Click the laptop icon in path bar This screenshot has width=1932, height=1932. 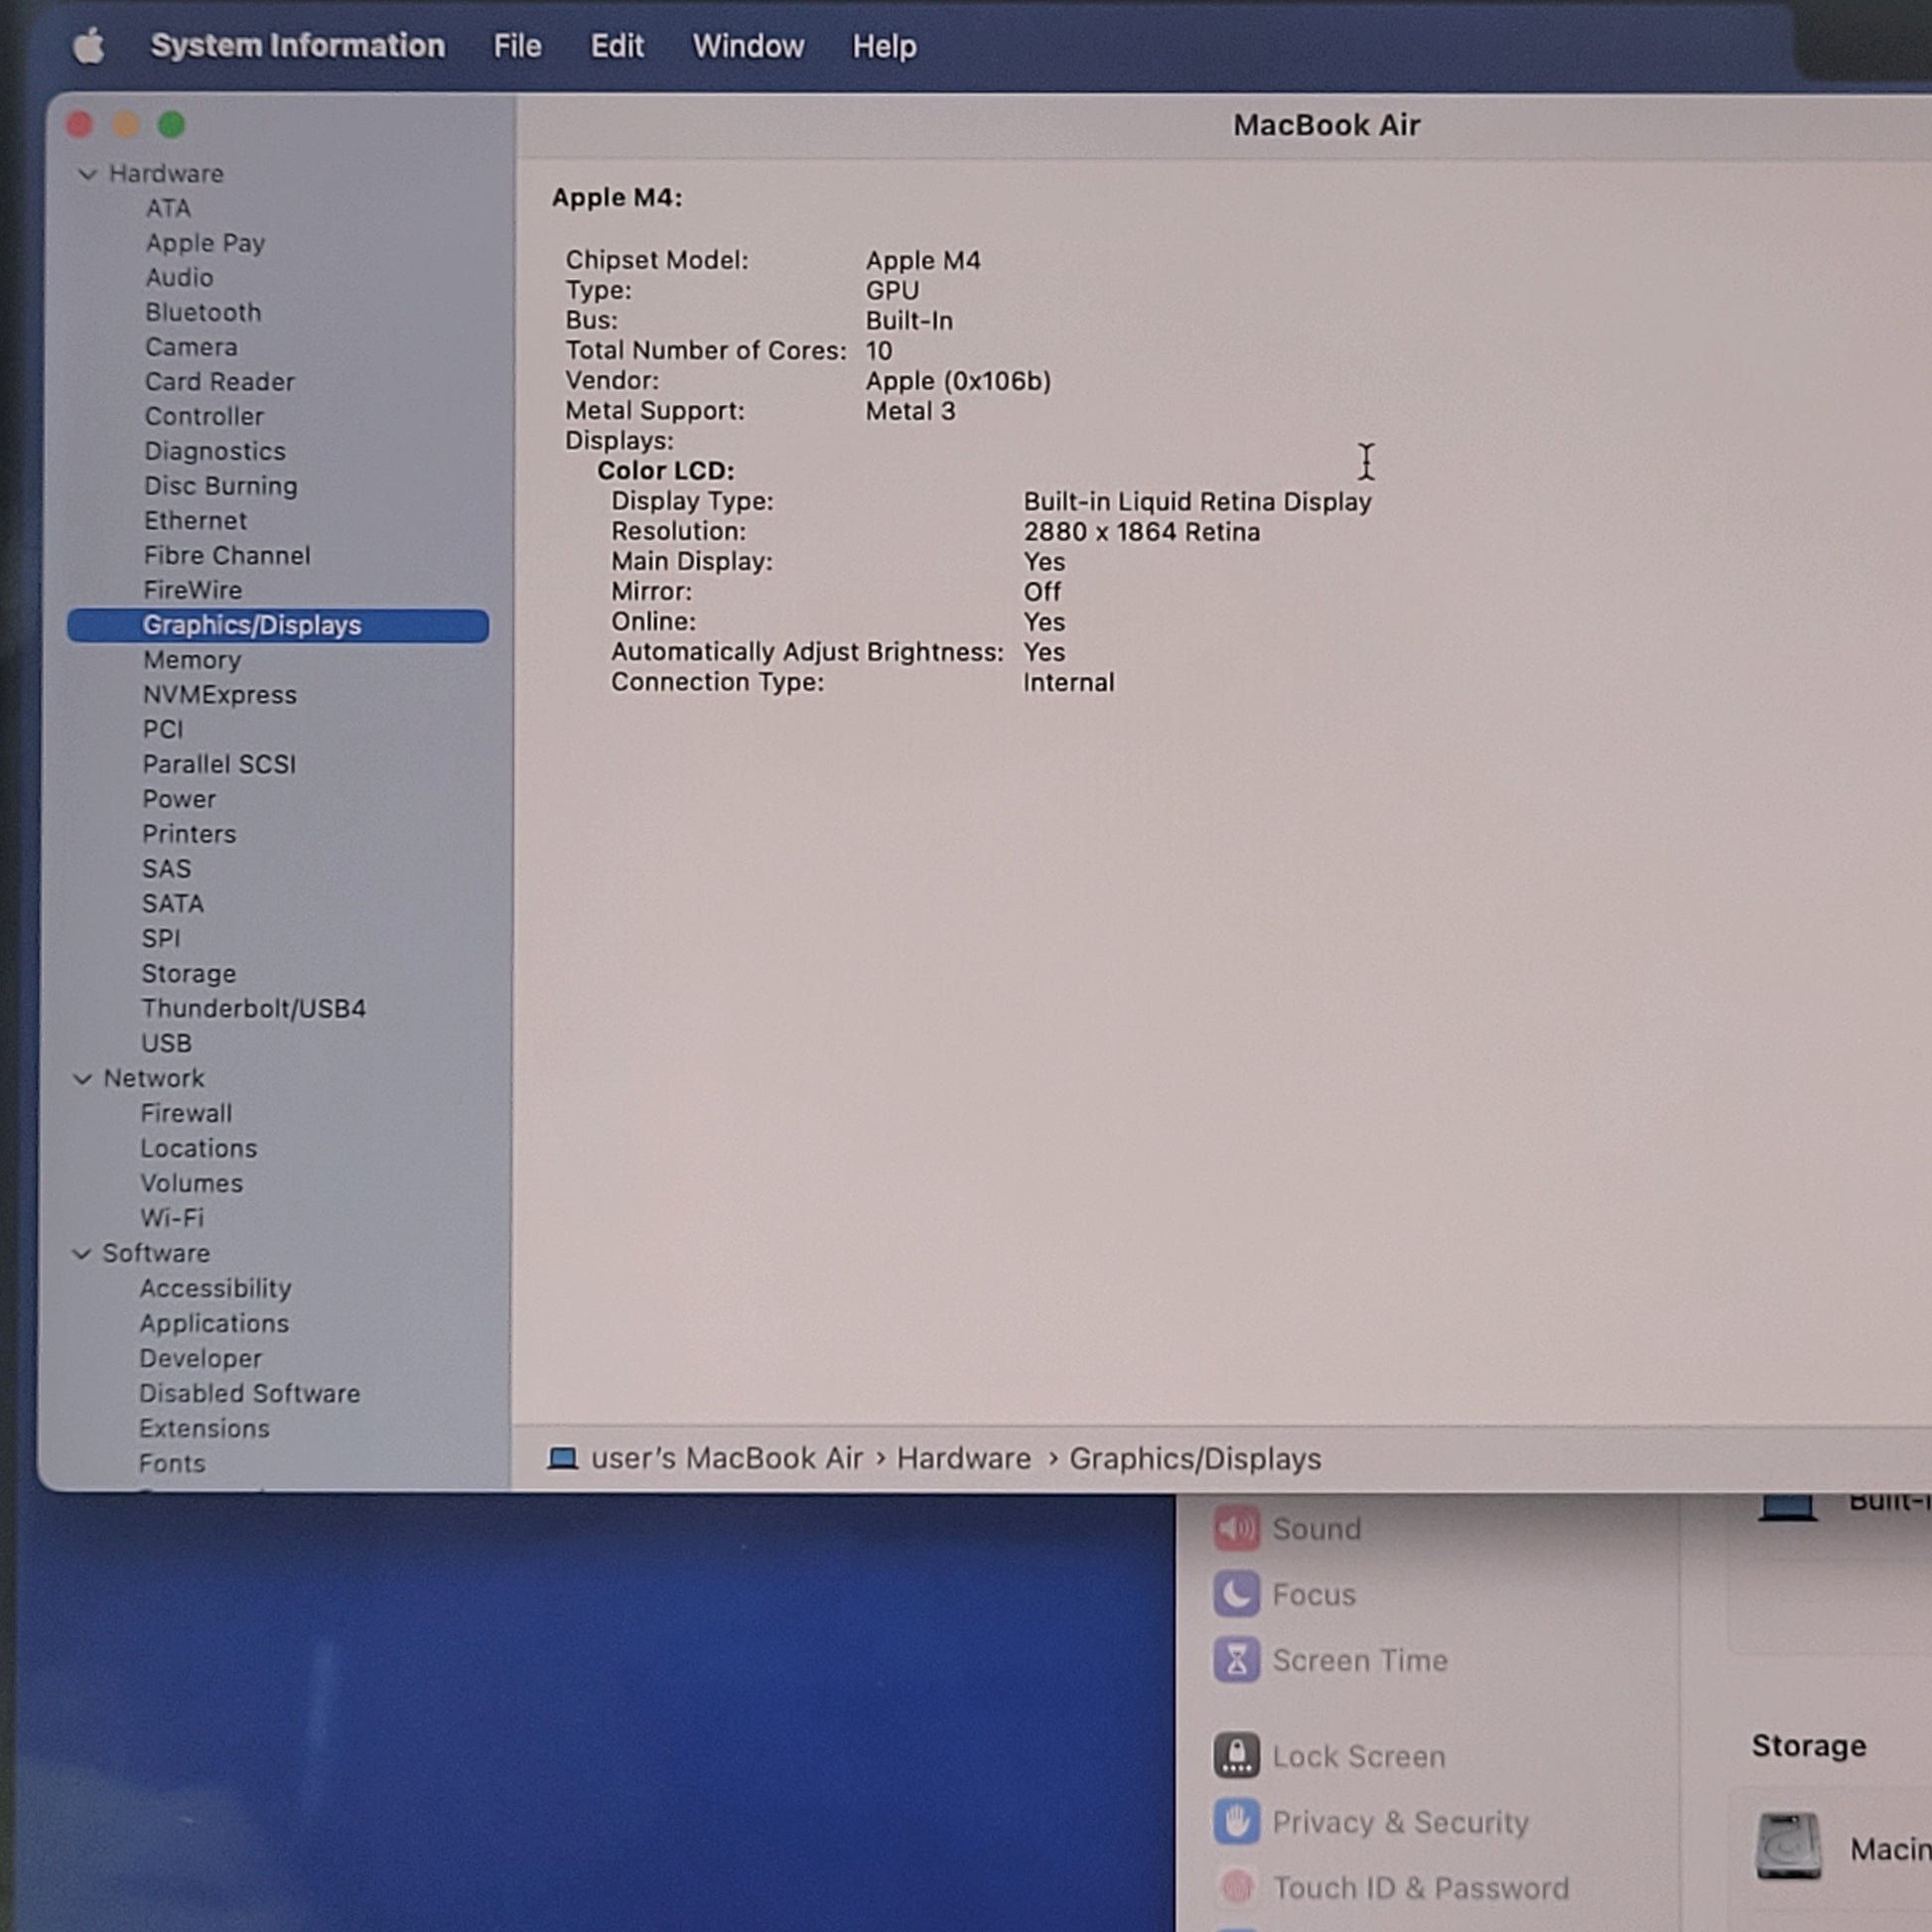(x=563, y=1459)
